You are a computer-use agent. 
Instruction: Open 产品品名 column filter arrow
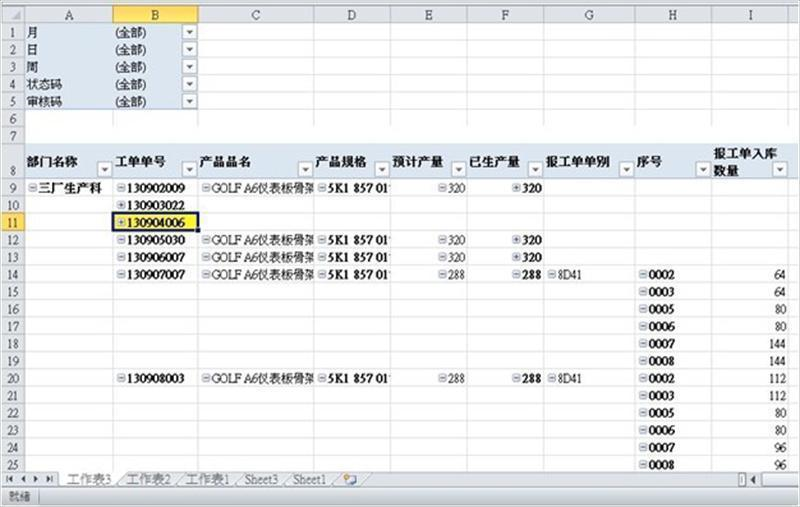[x=305, y=169]
